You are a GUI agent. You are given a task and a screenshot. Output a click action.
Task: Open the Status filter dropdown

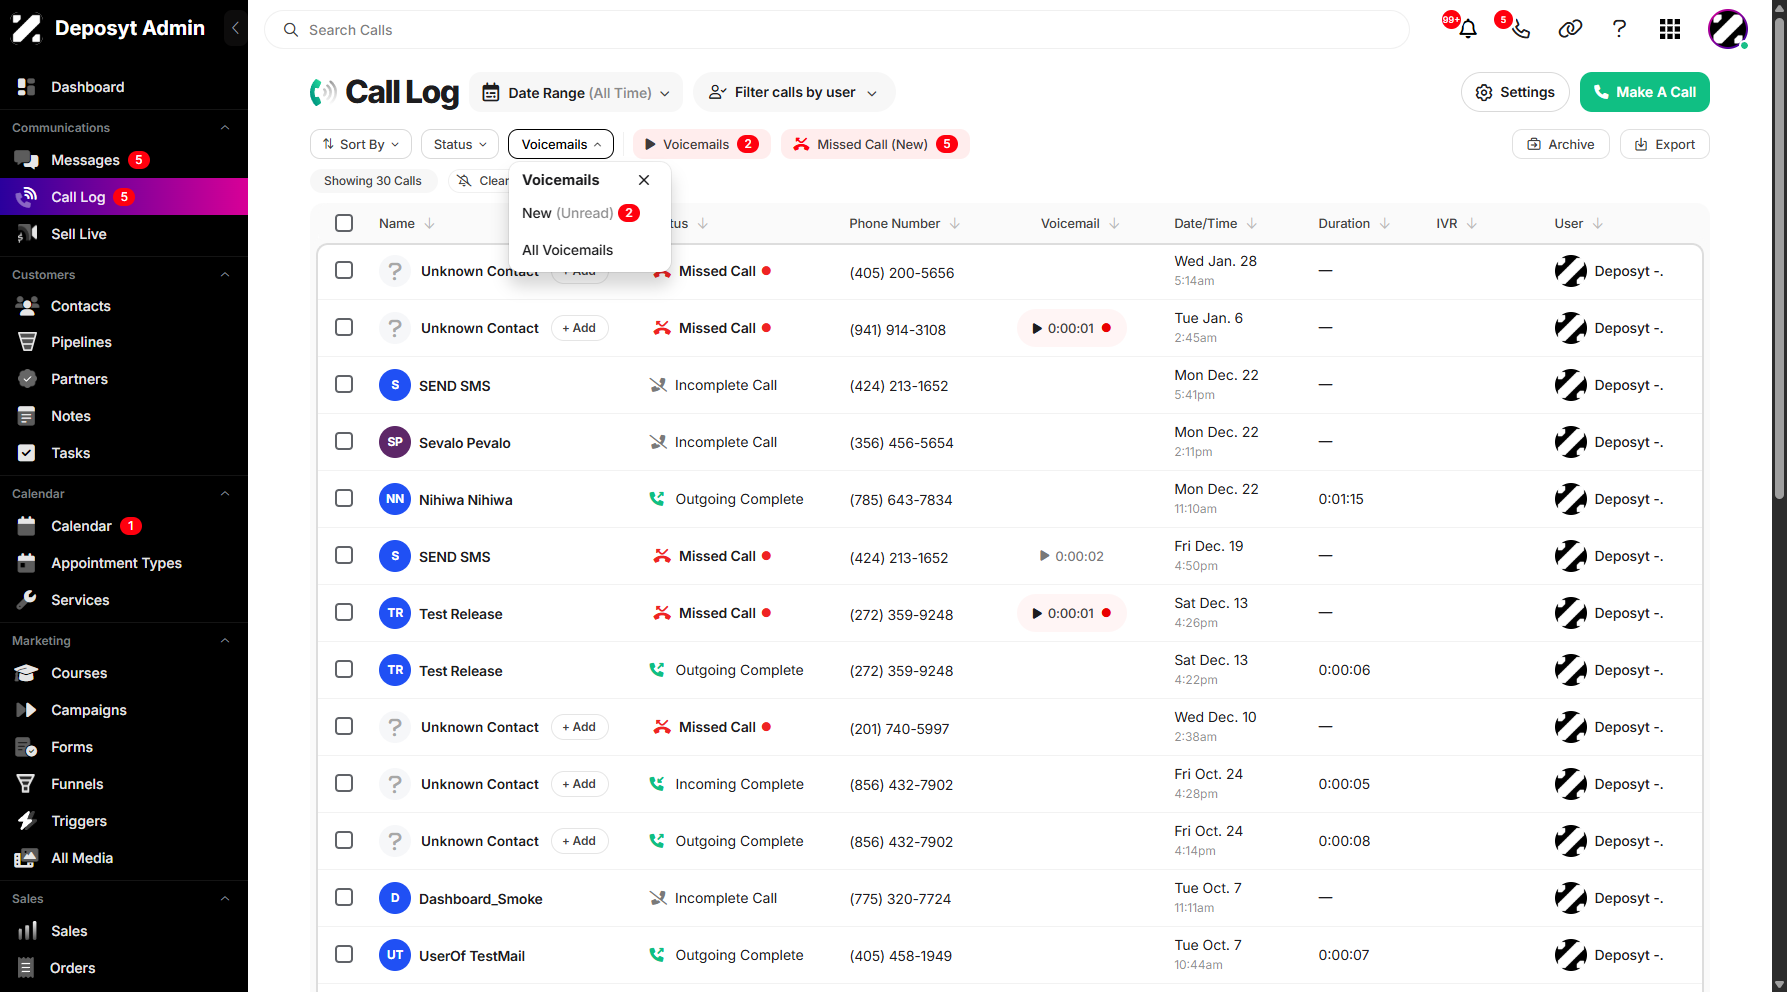click(460, 144)
